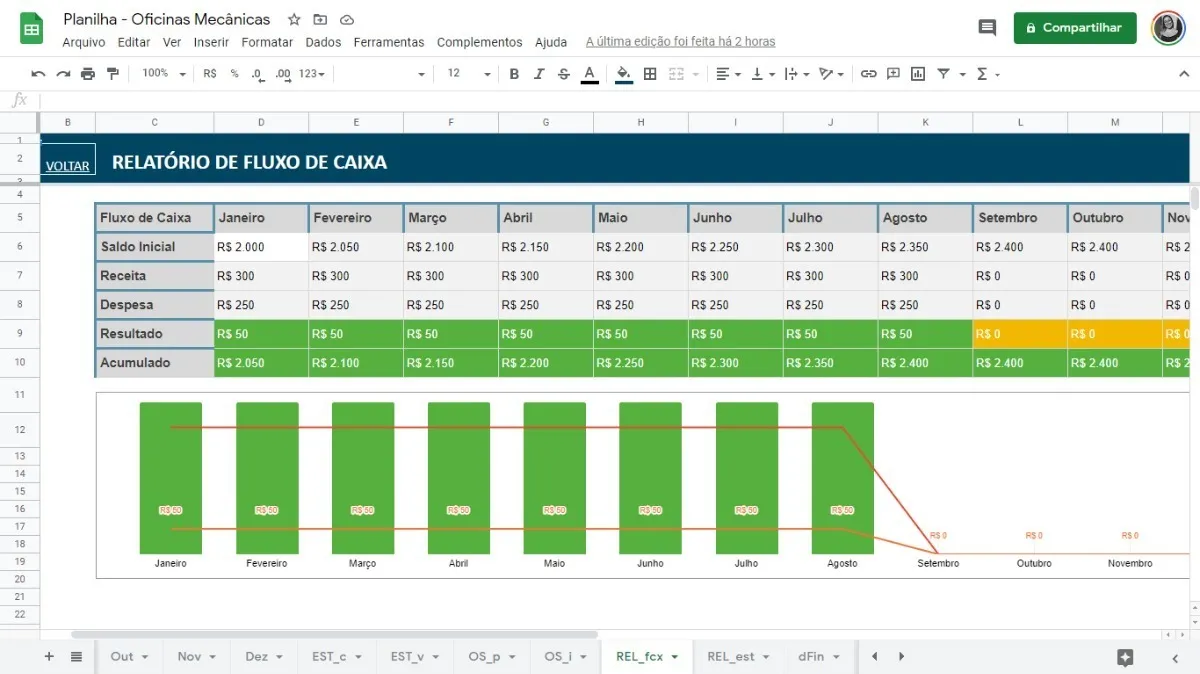This screenshot has width=1200, height=674.
Task: Open the font size 12 dropdown
Action: coord(469,74)
